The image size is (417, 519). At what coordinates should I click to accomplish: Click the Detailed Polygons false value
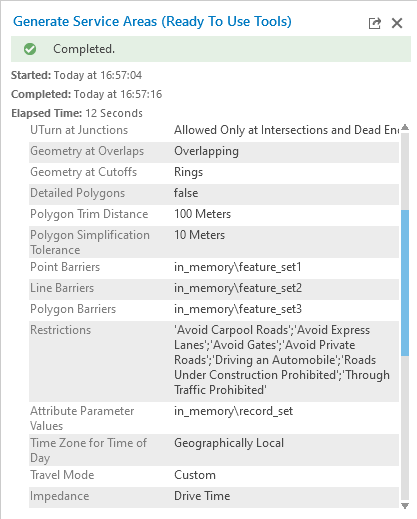pos(186,193)
